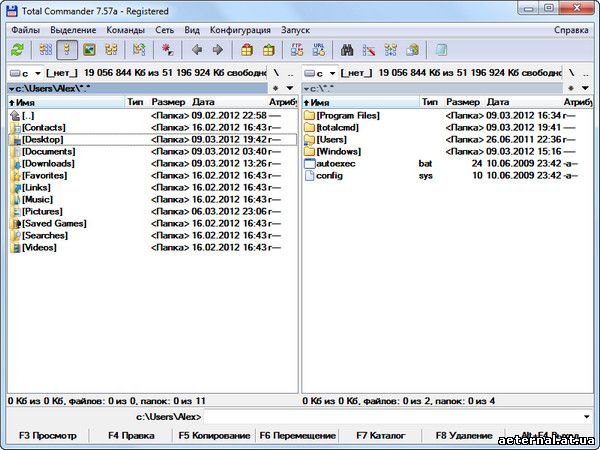Sort right panel by Размер column header

pos(463,102)
